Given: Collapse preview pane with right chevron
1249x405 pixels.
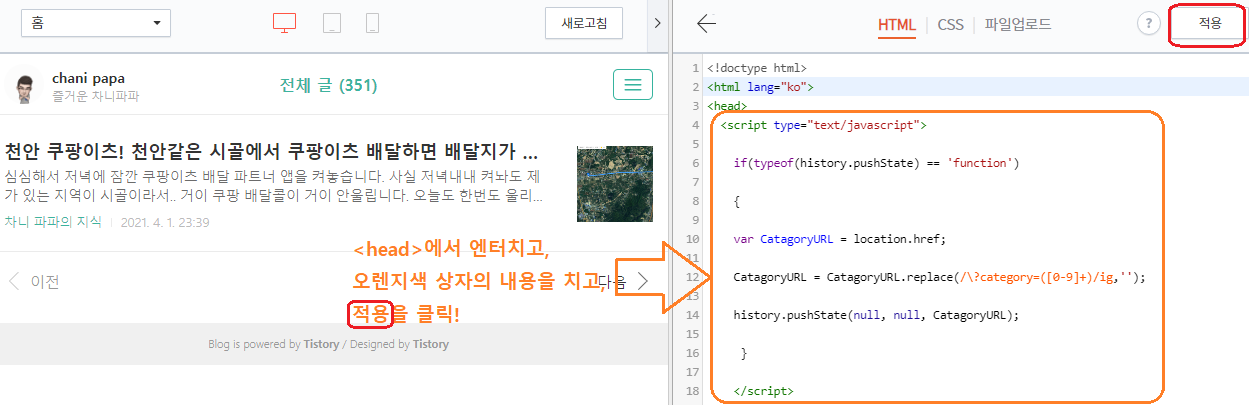Looking at the screenshot, I should [x=656, y=23].
